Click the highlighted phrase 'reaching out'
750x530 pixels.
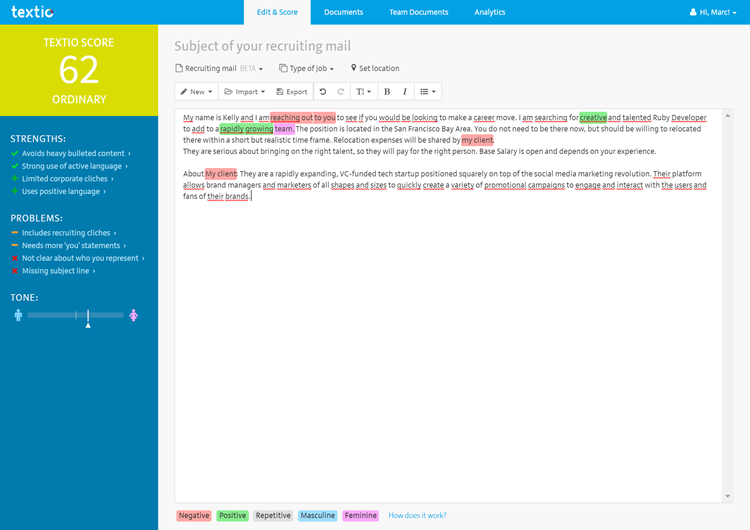pos(291,118)
